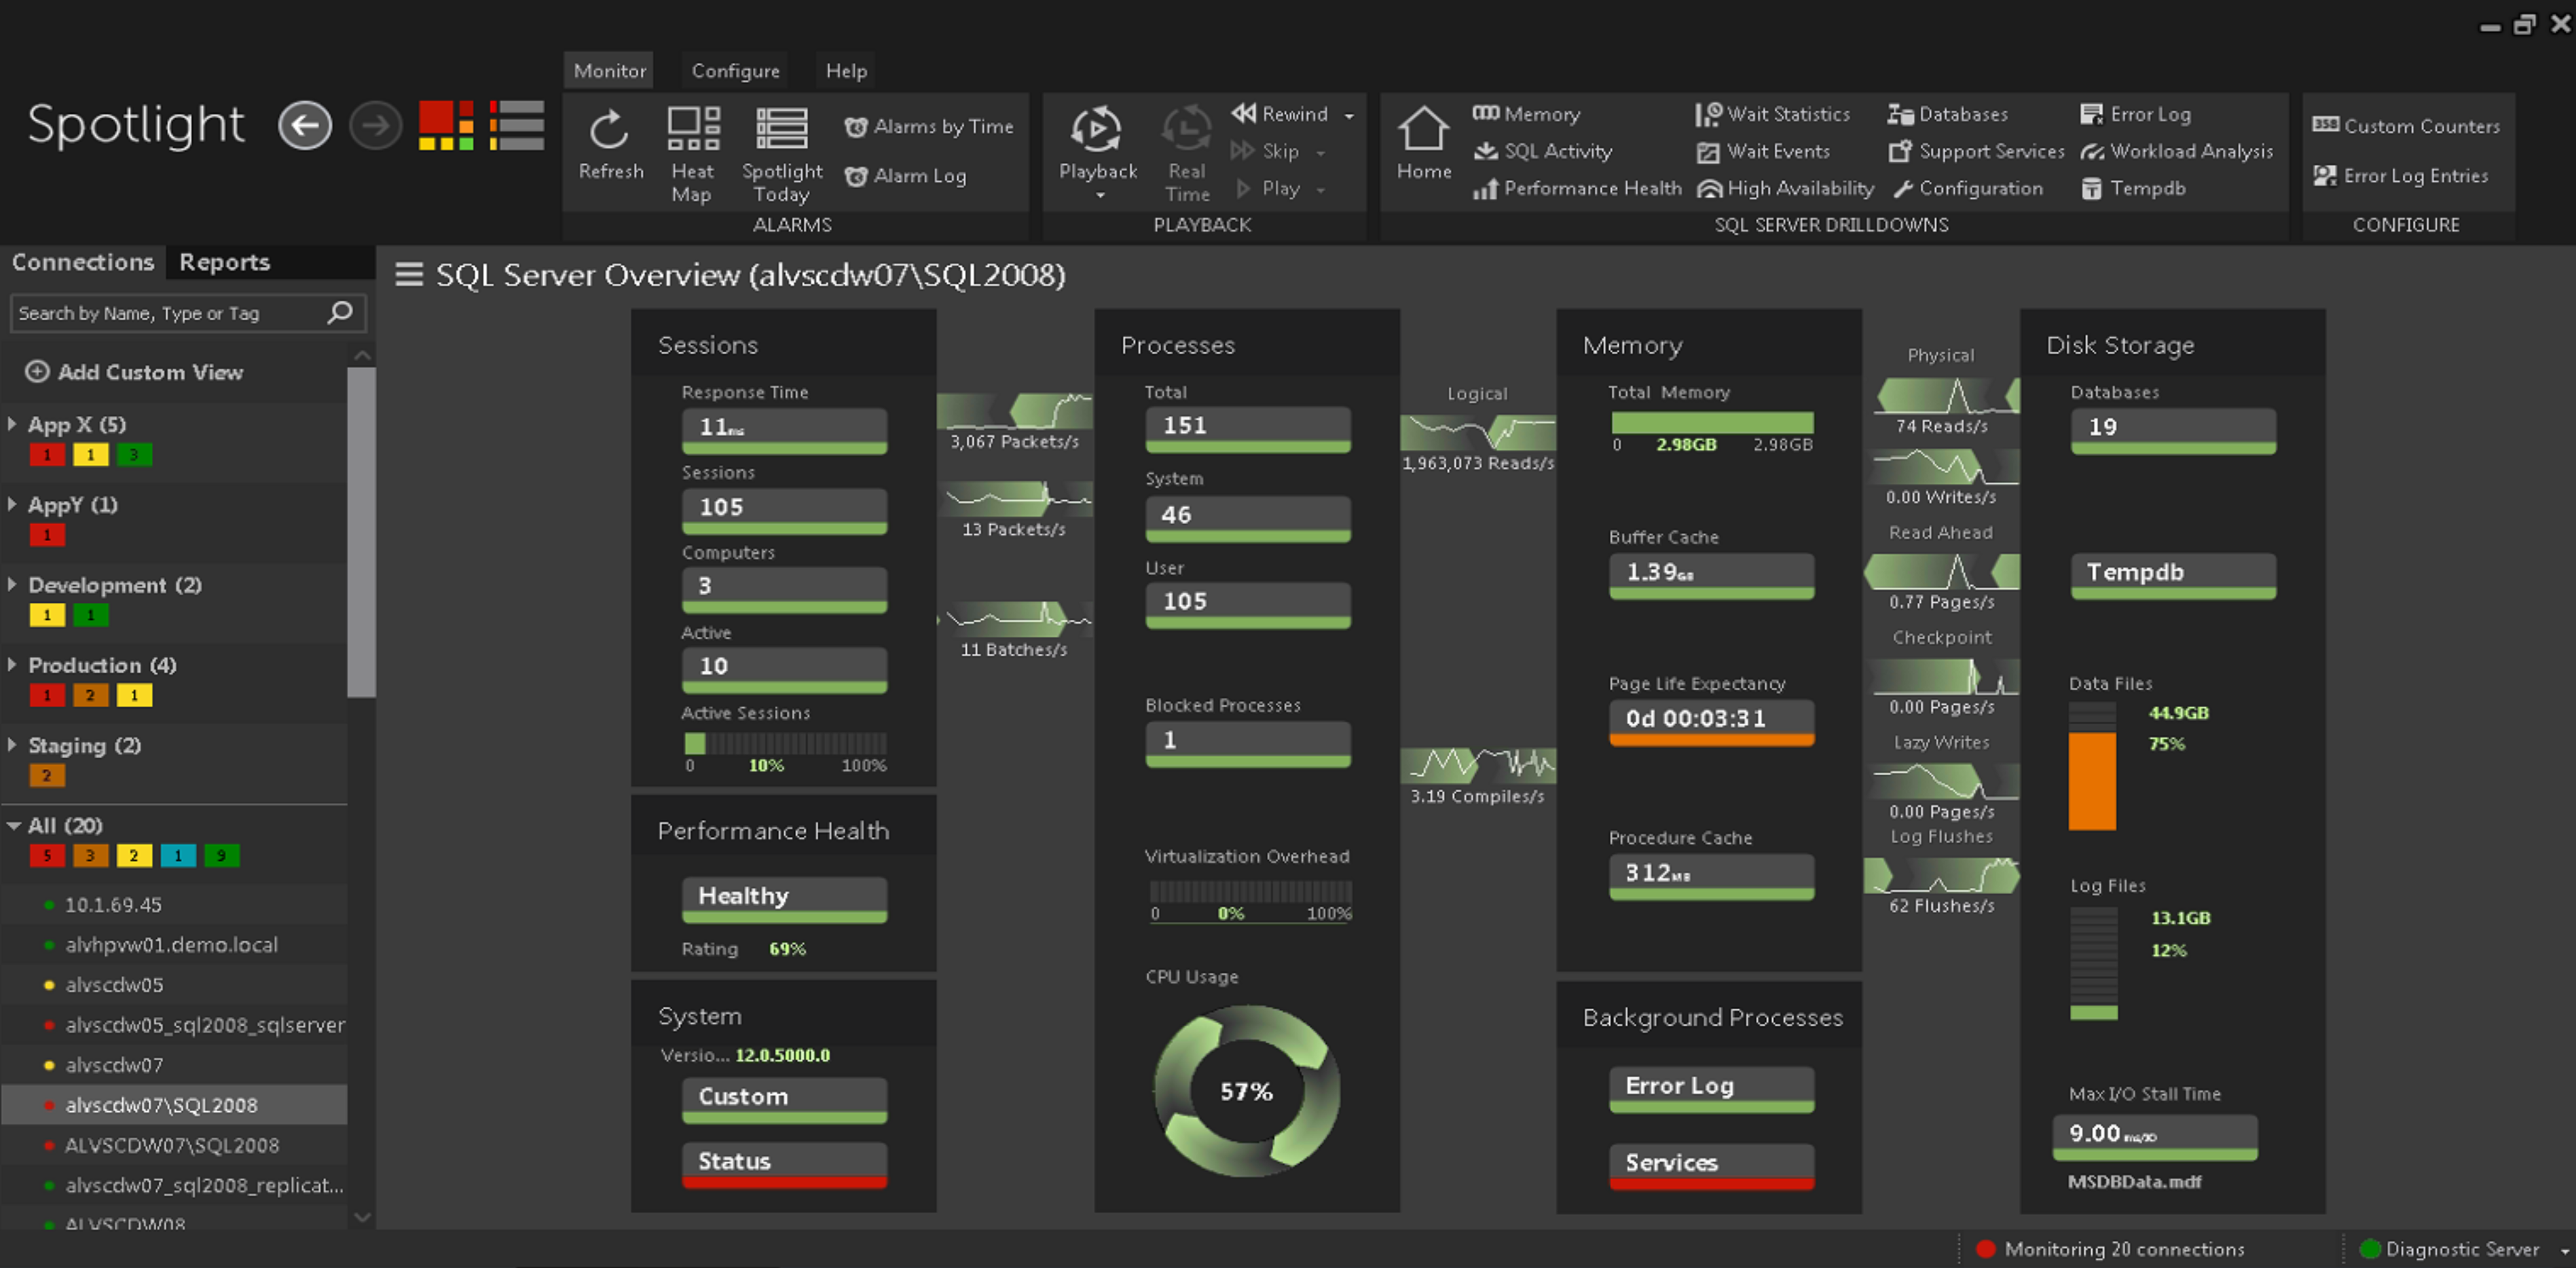Switch to the list view icon
Screen dimensions: 2576x1268
pos(516,125)
